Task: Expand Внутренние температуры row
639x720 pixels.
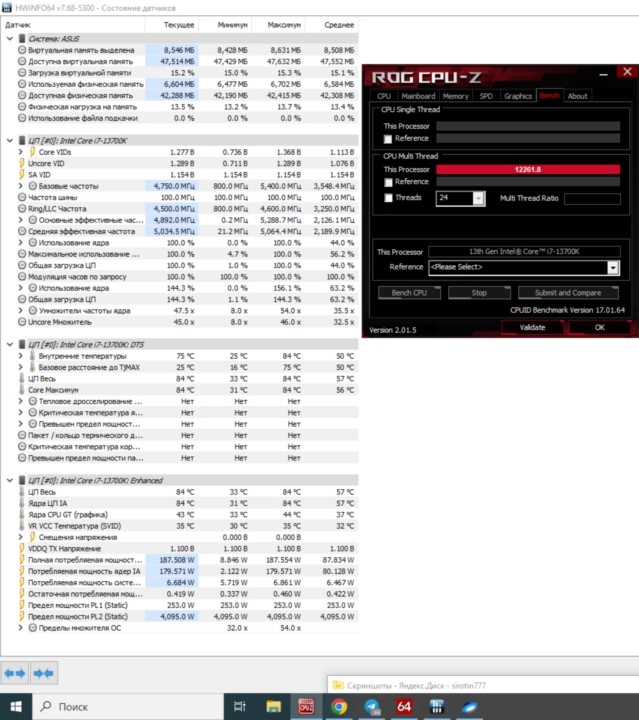Action: click(x=21, y=356)
